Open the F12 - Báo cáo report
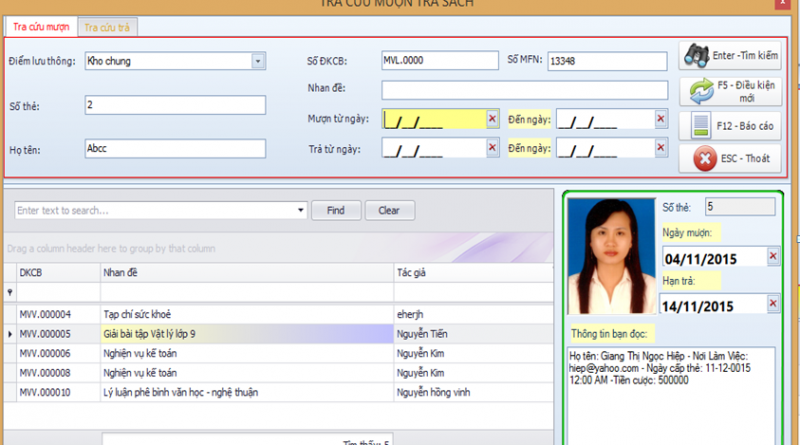This screenshot has width=800, height=445. coord(730,126)
